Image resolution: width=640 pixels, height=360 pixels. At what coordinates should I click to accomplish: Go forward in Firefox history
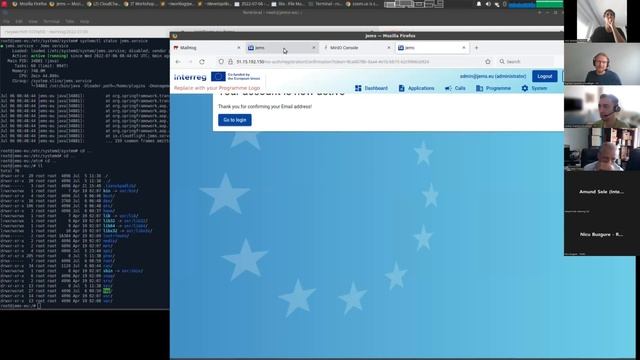190,62
